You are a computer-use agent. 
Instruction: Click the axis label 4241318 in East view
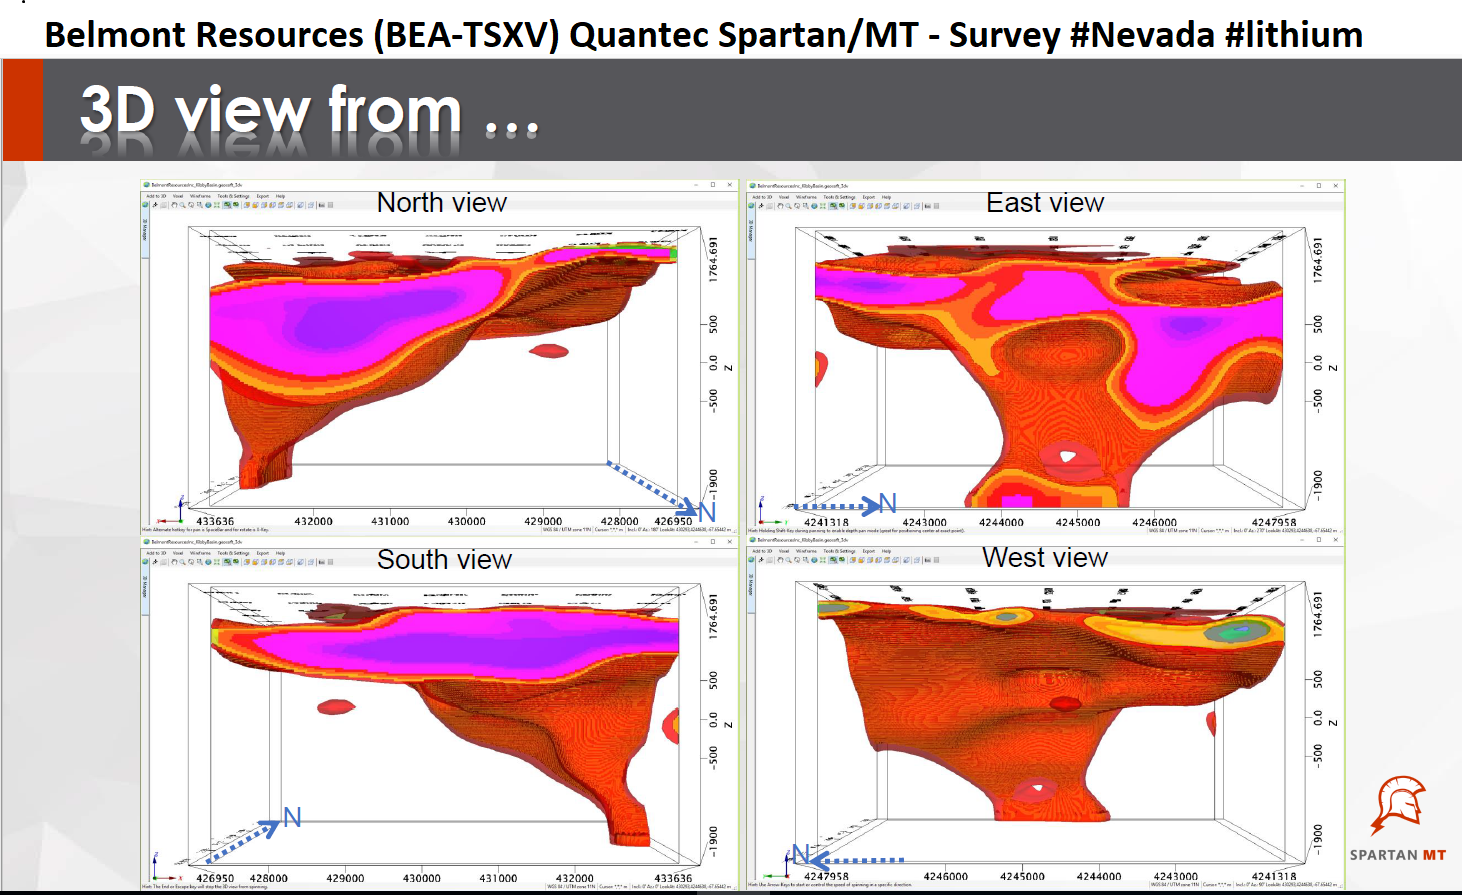tap(826, 522)
